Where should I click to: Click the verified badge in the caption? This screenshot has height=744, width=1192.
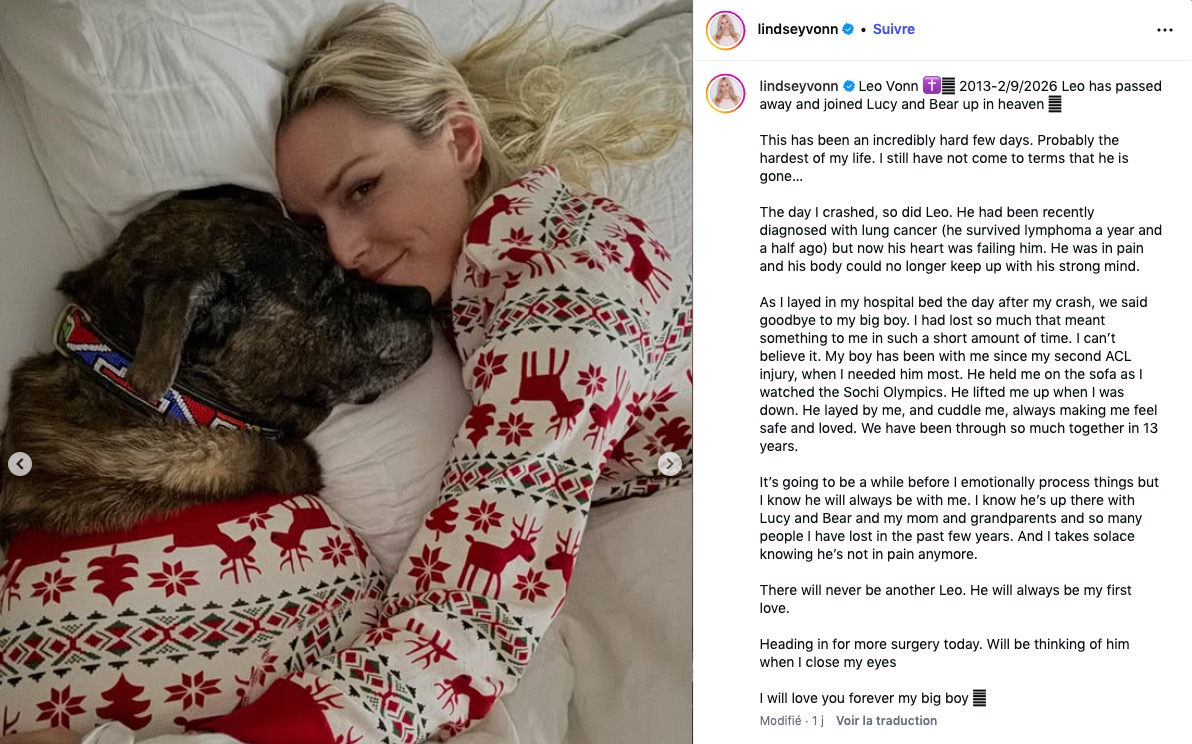coord(848,86)
